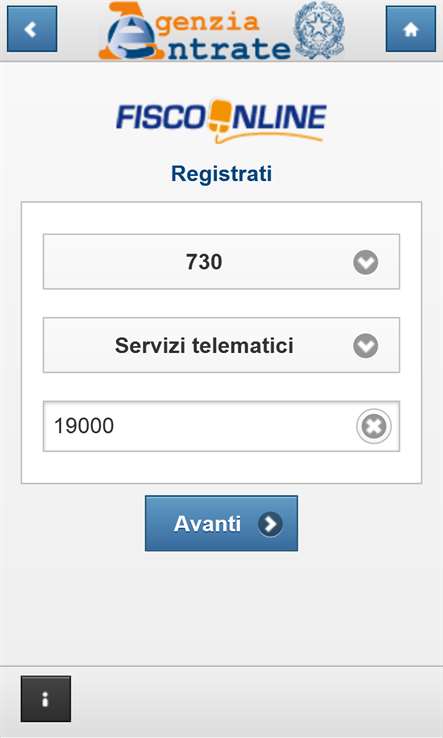Image resolution: width=443 pixels, height=738 pixels.
Task: Click the Servizi telematici label text
Action: click(204, 346)
